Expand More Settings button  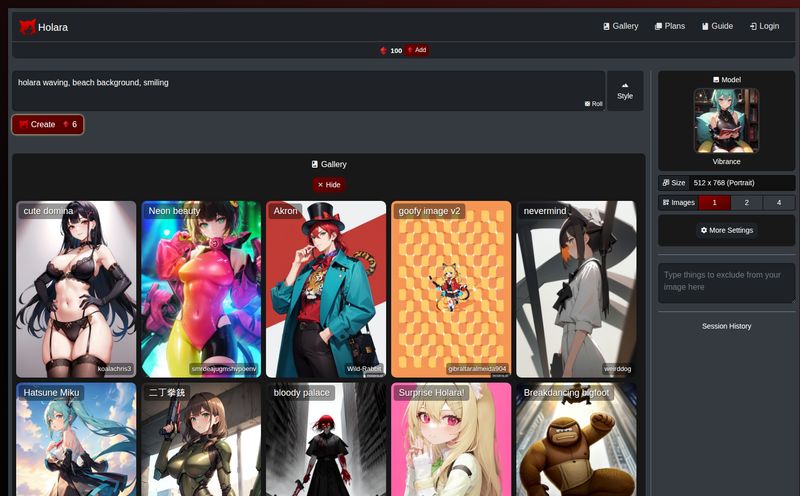pos(727,230)
